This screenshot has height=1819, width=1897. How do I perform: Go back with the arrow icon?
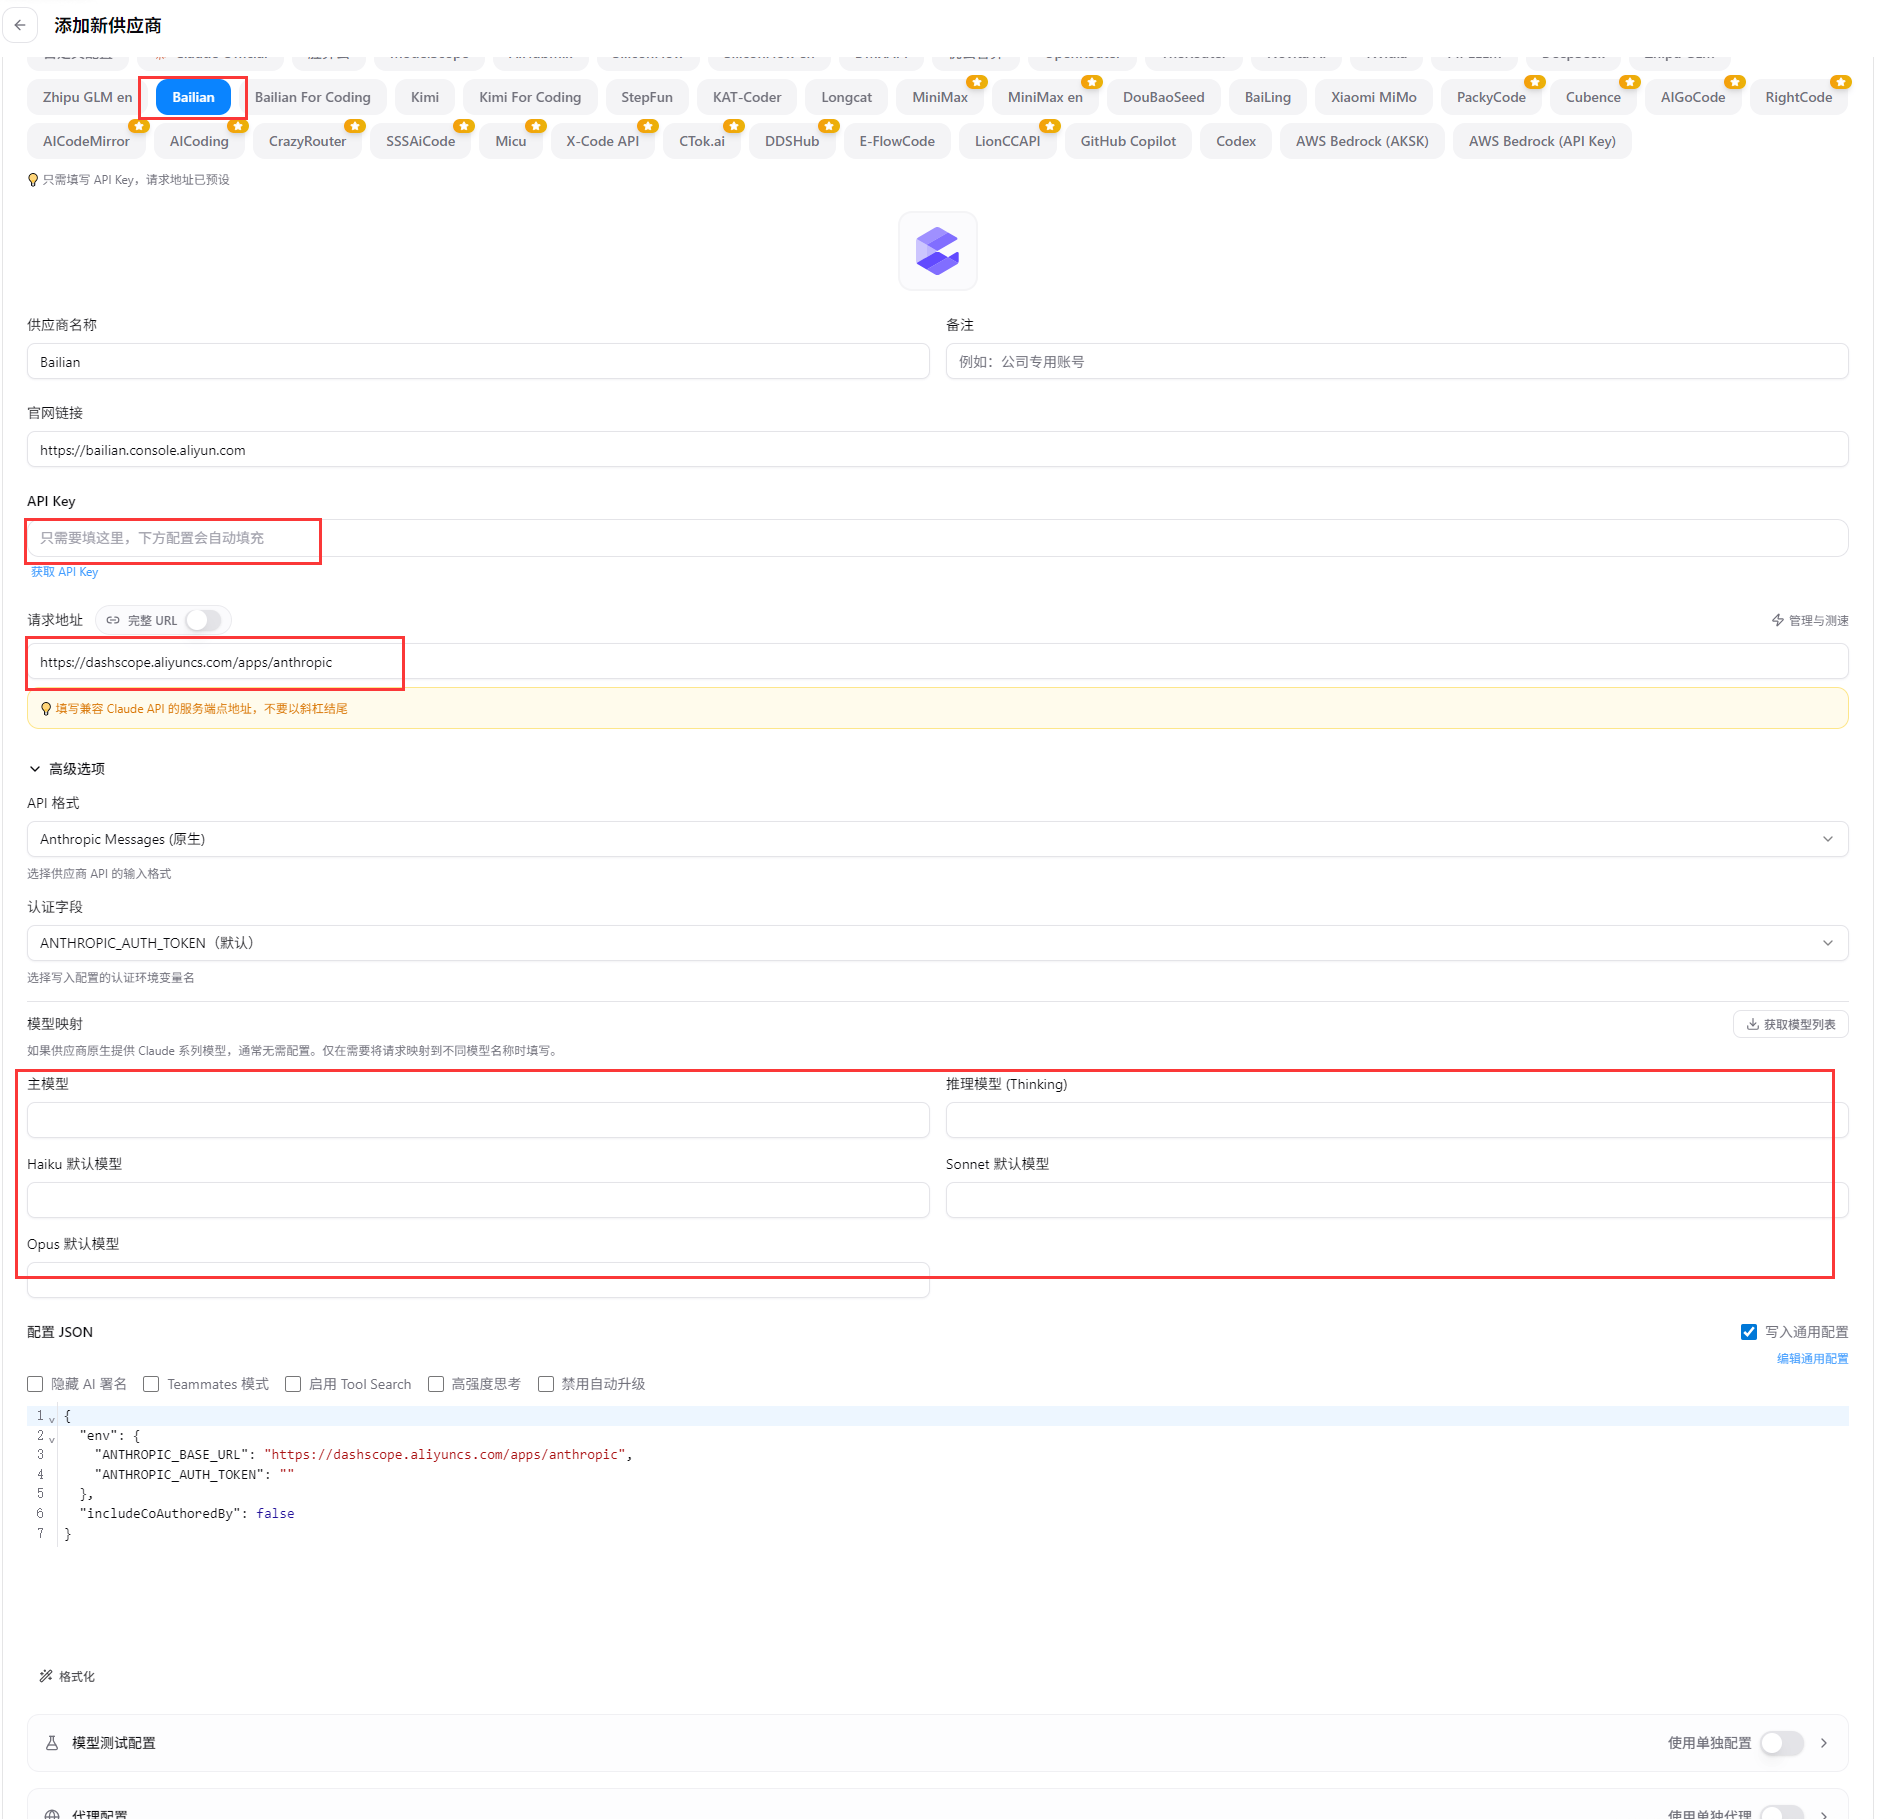coord(20,25)
